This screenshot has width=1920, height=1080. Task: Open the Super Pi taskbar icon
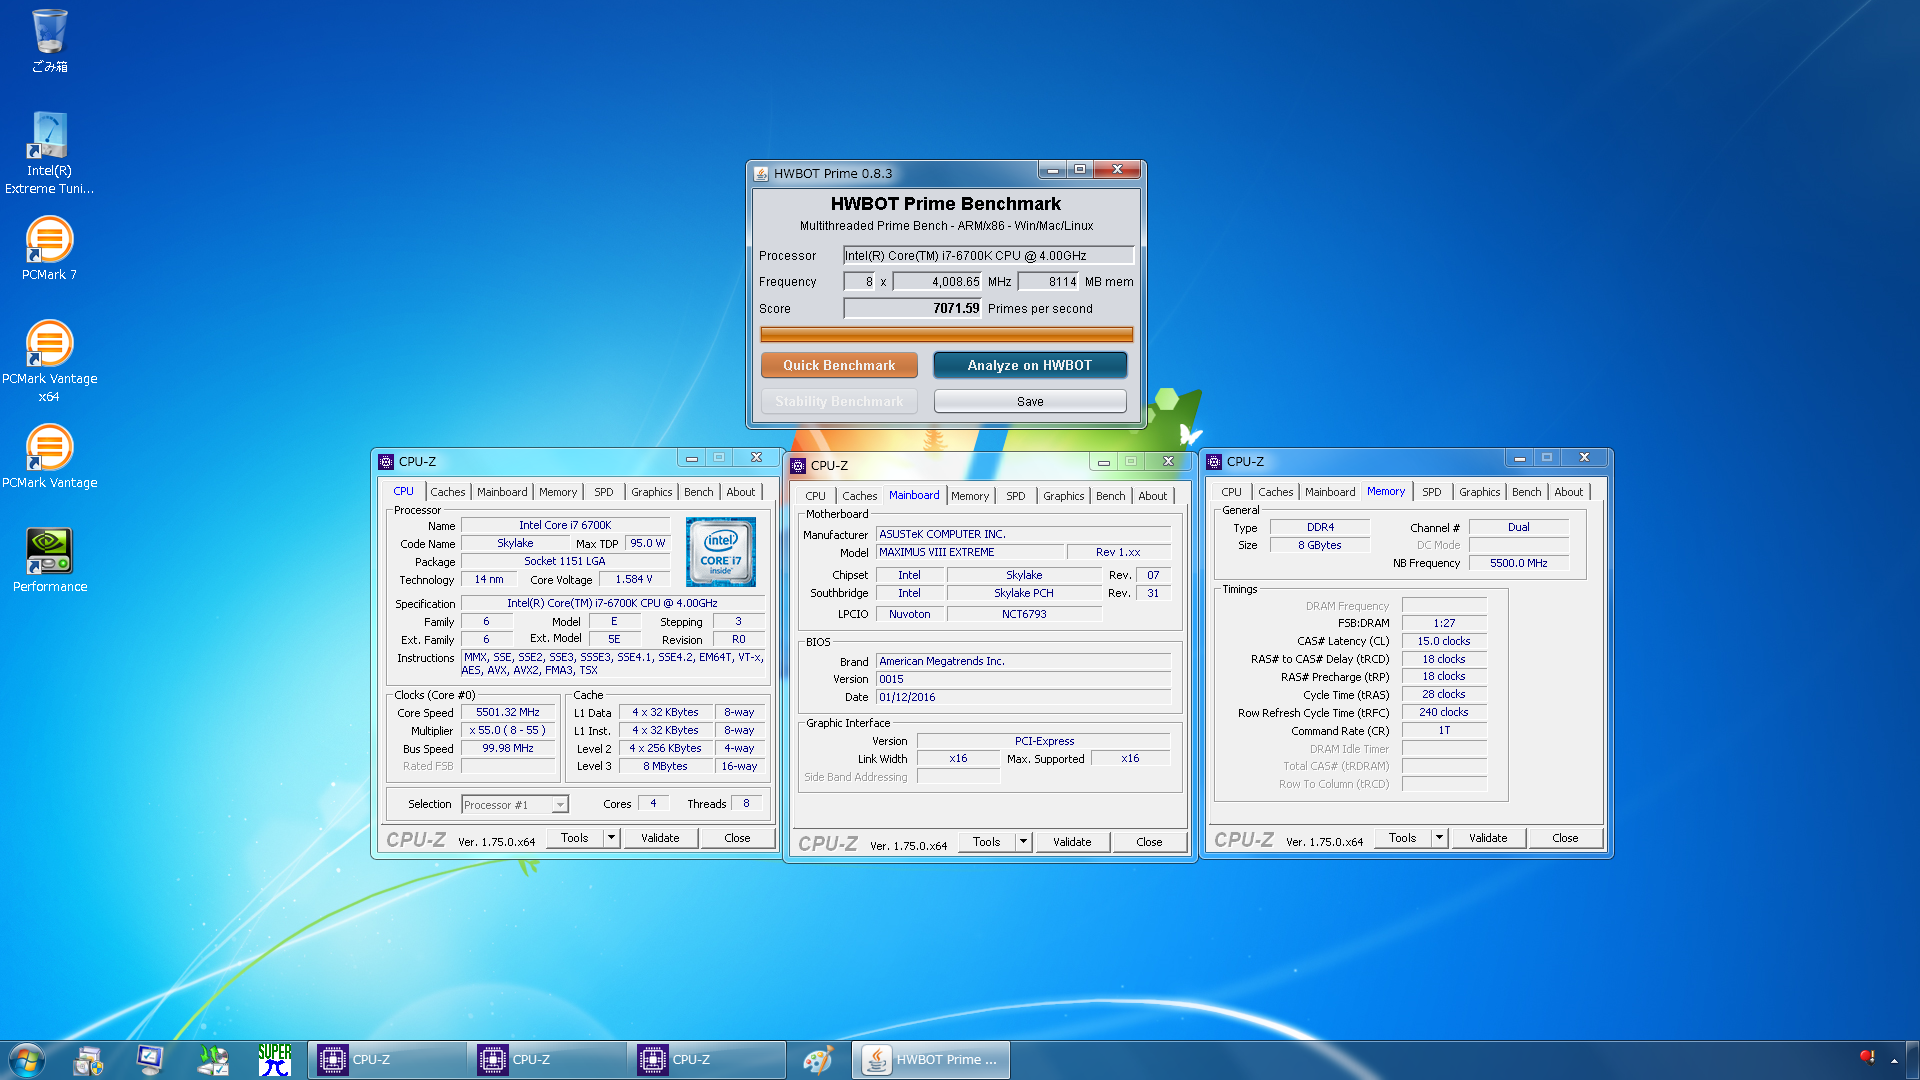click(x=275, y=1060)
